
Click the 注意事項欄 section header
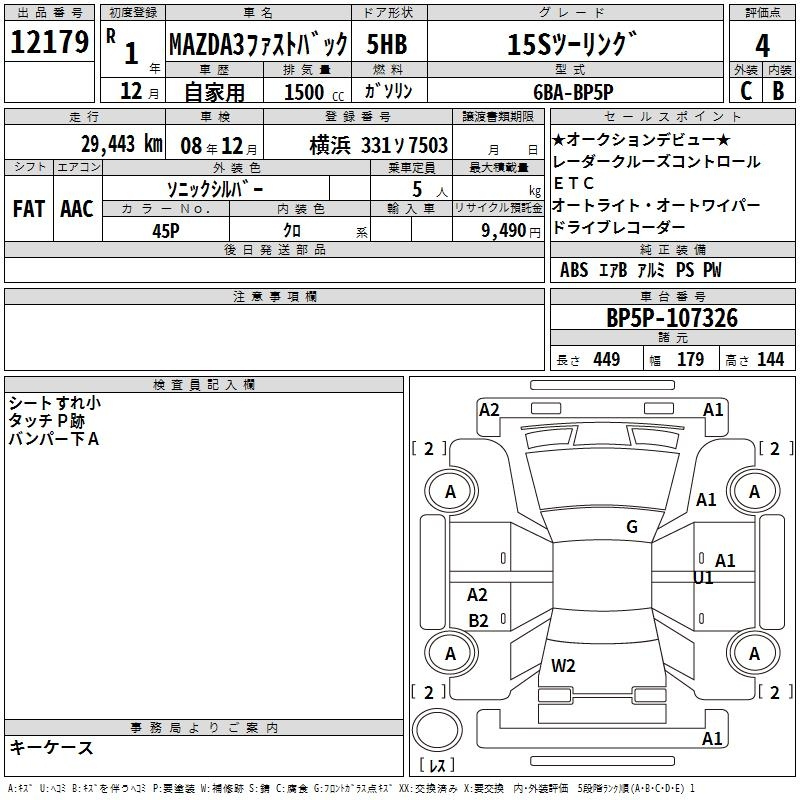274,296
